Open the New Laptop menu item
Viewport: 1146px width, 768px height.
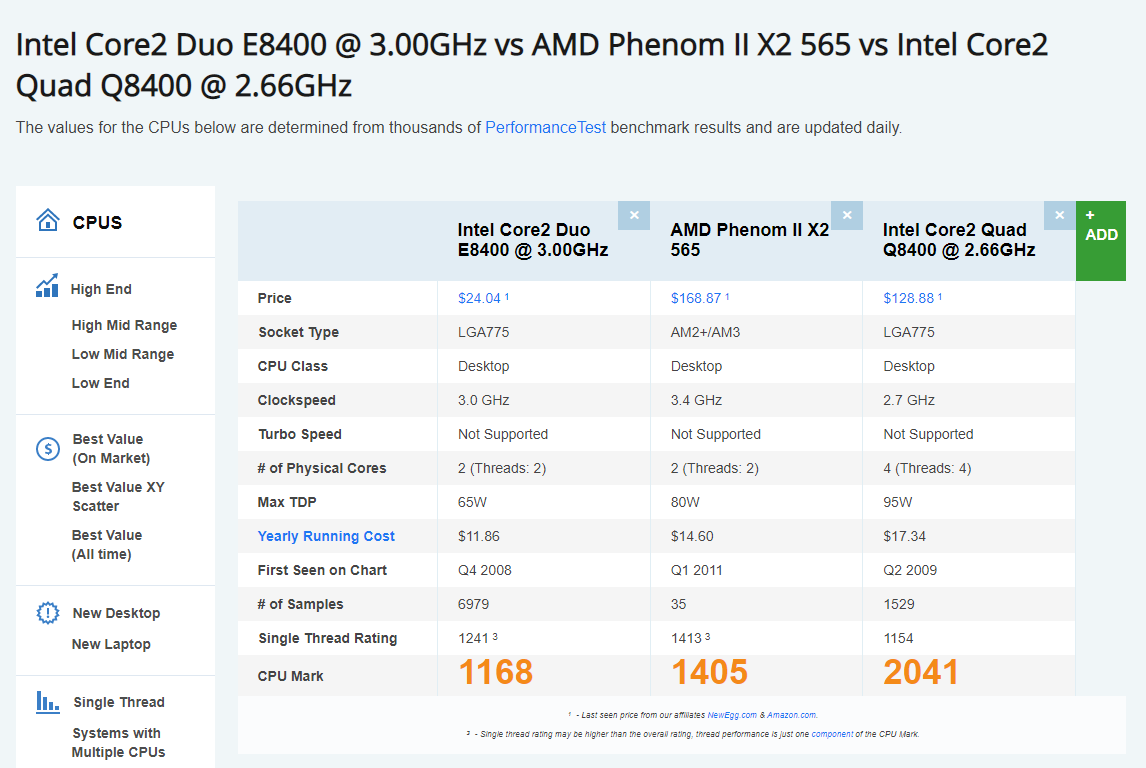(111, 645)
